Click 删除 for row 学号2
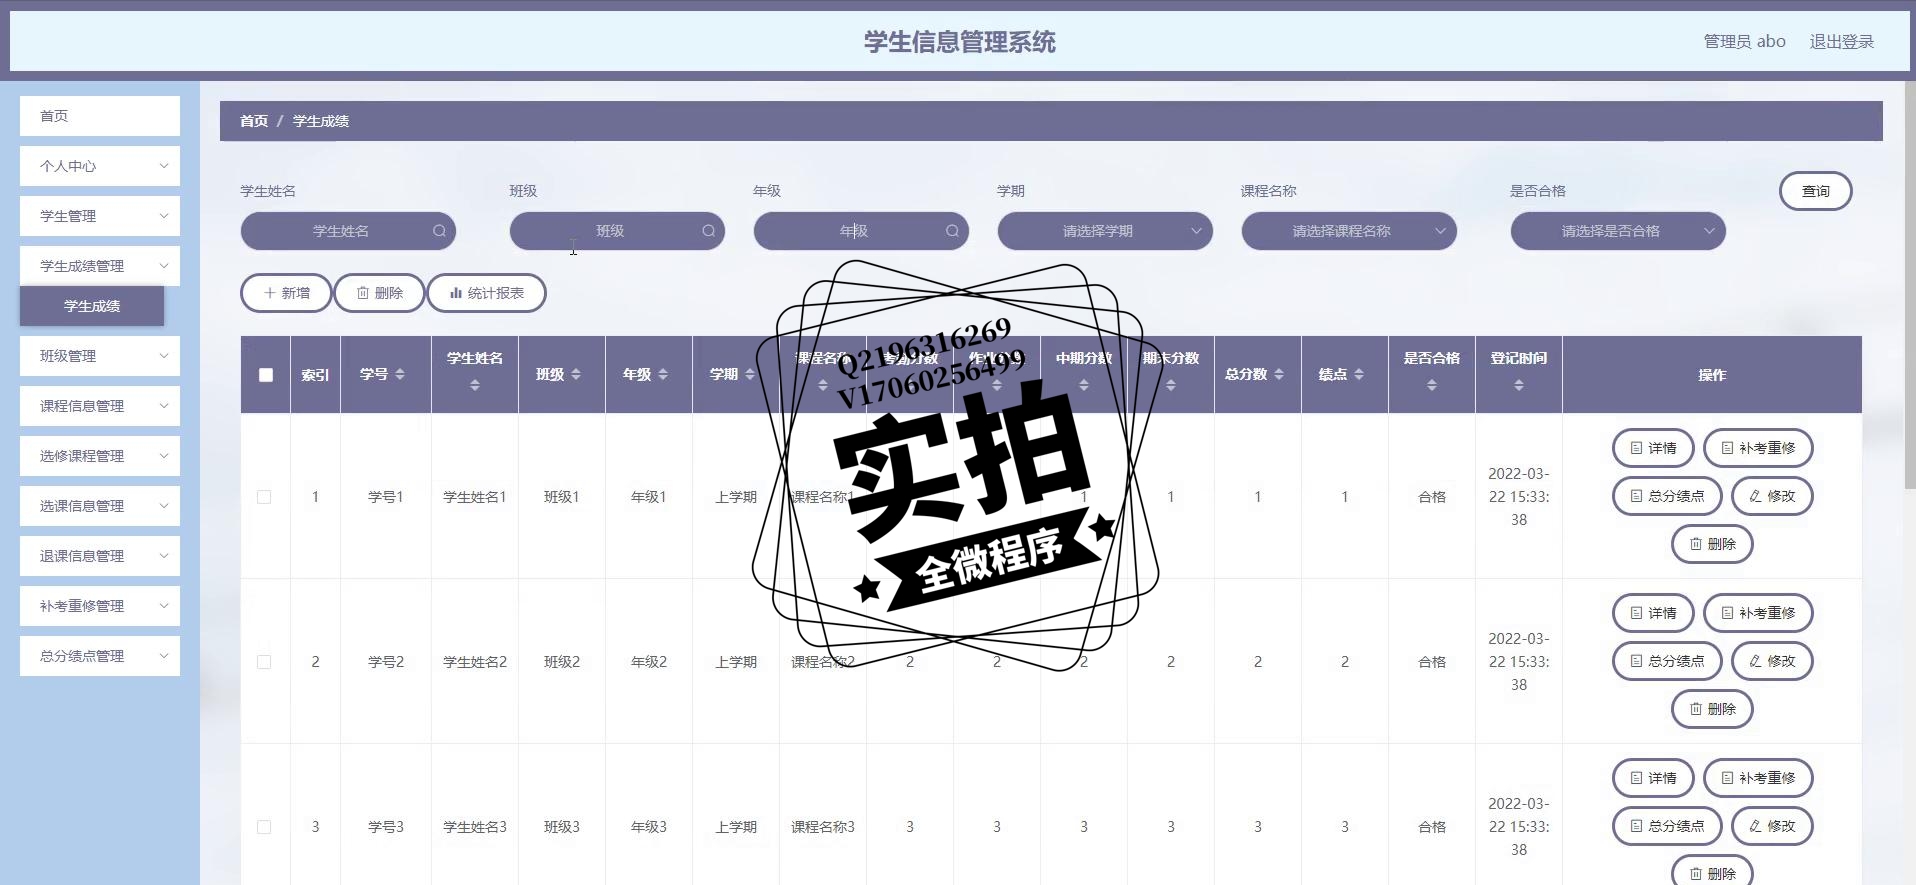The width and height of the screenshot is (1916, 885). (1712, 709)
